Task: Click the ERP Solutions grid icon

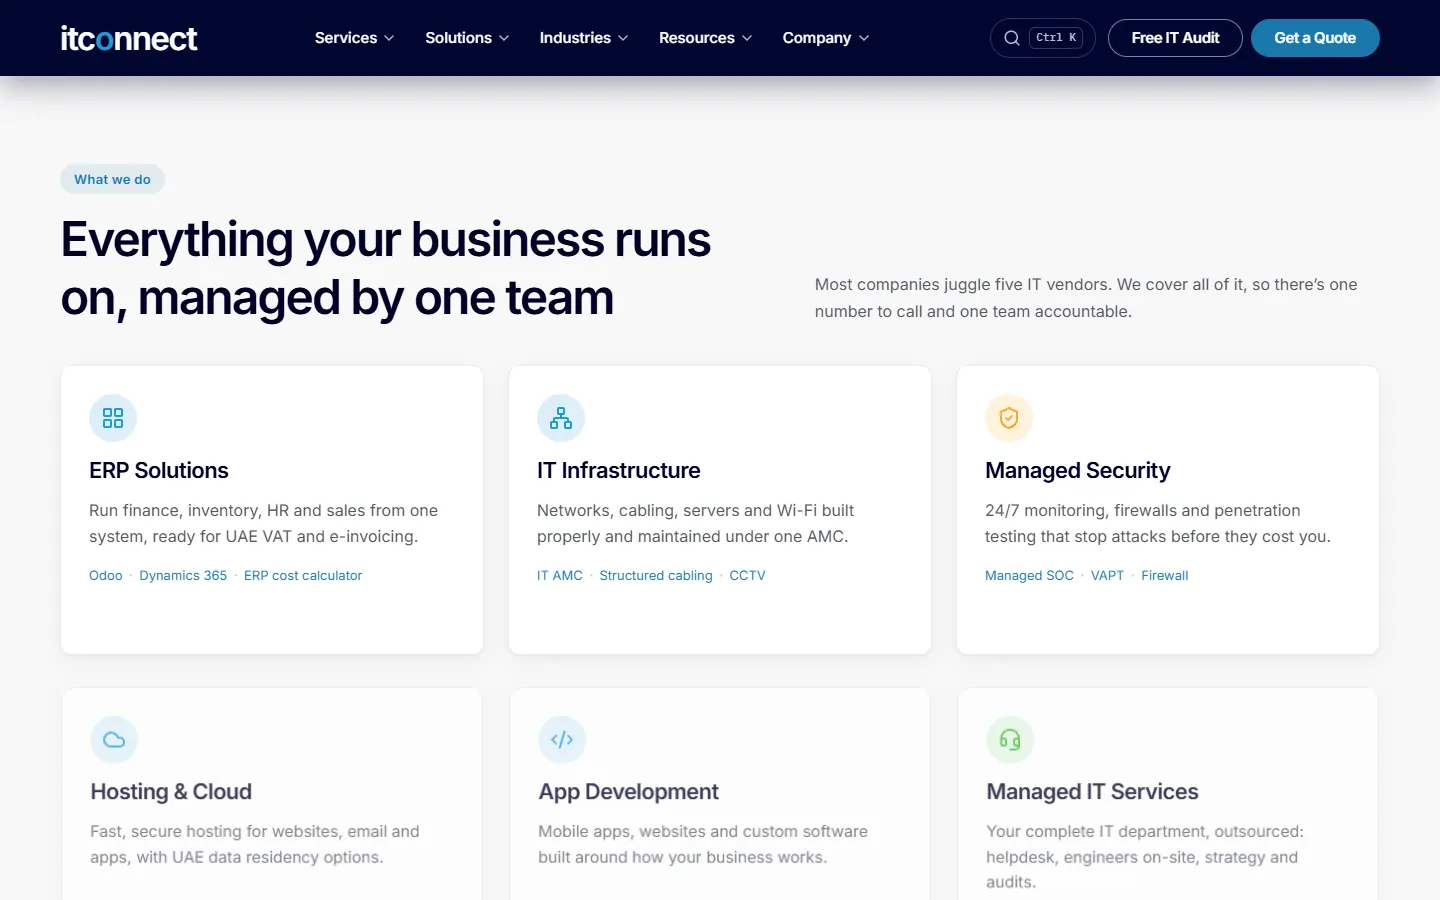Action: (x=113, y=418)
